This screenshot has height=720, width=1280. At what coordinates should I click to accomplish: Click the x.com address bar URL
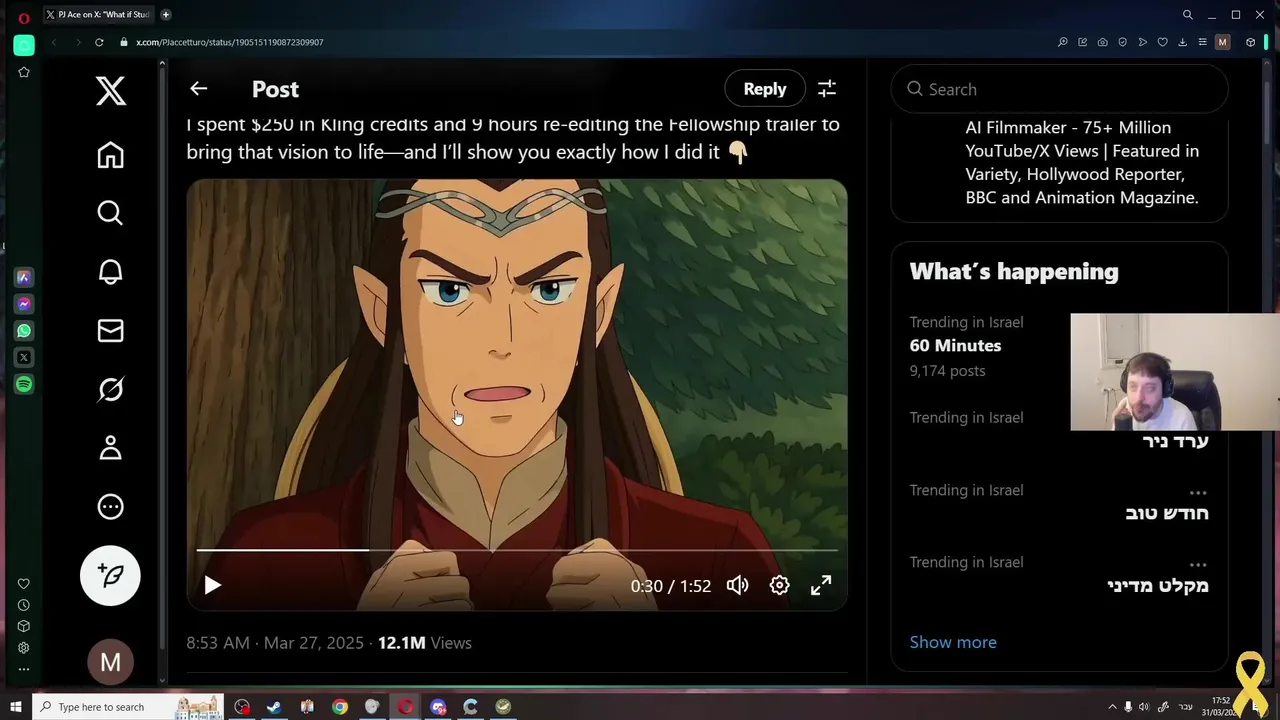230,42
